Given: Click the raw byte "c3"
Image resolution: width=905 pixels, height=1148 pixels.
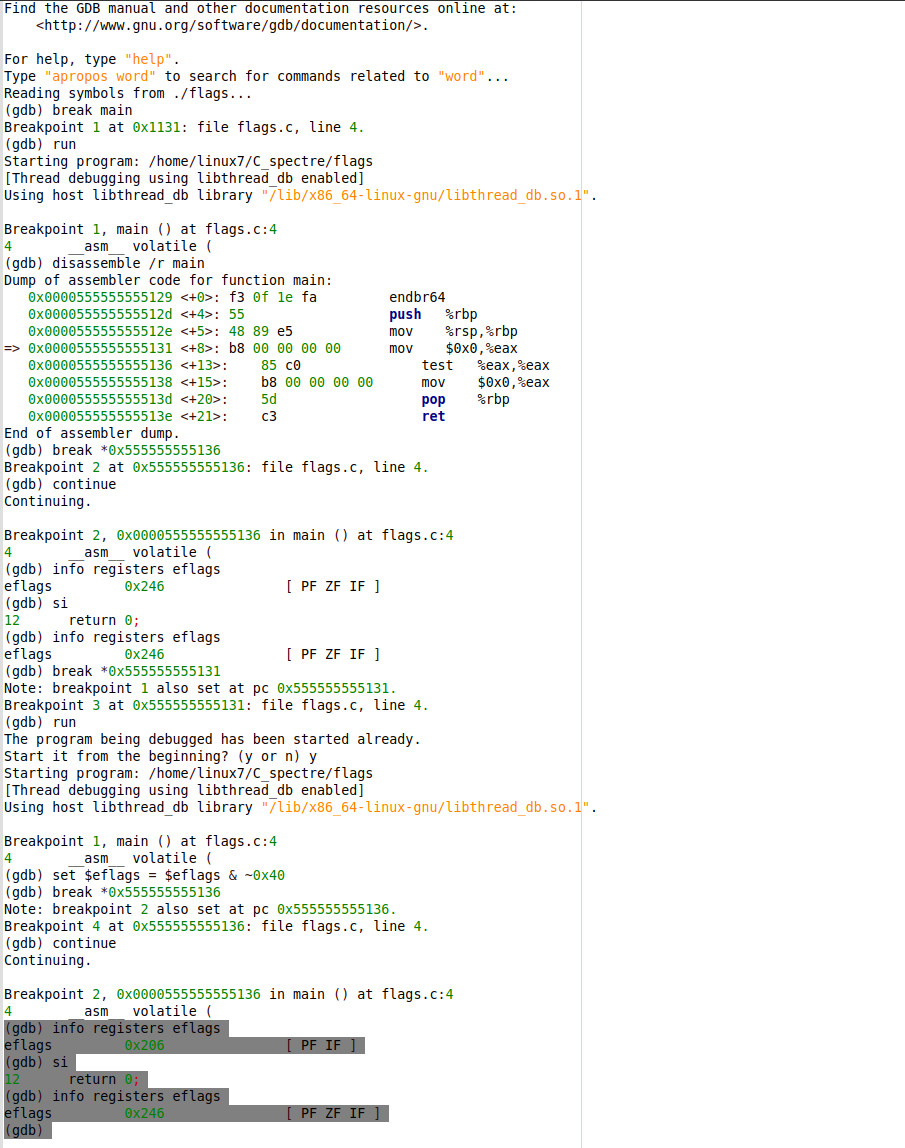Looking at the screenshot, I should (269, 417).
